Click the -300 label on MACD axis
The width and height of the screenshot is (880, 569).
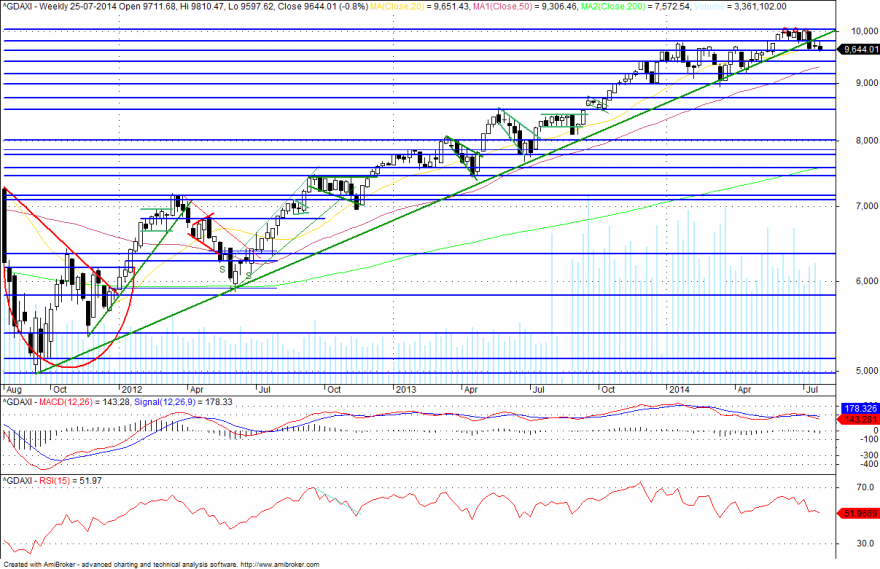(869, 455)
